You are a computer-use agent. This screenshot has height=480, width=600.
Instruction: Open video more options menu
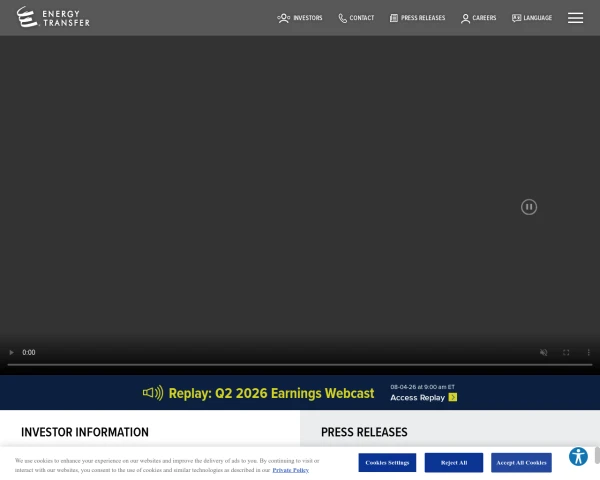(x=589, y=352)
